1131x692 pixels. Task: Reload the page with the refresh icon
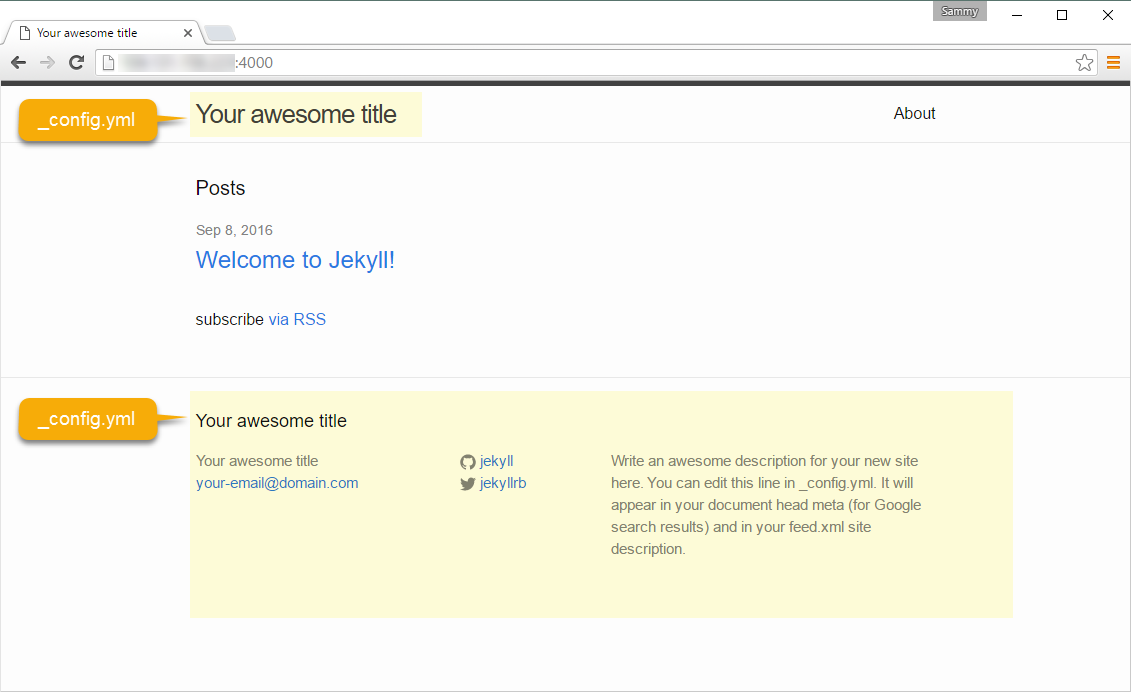click(x=76, y=63)
